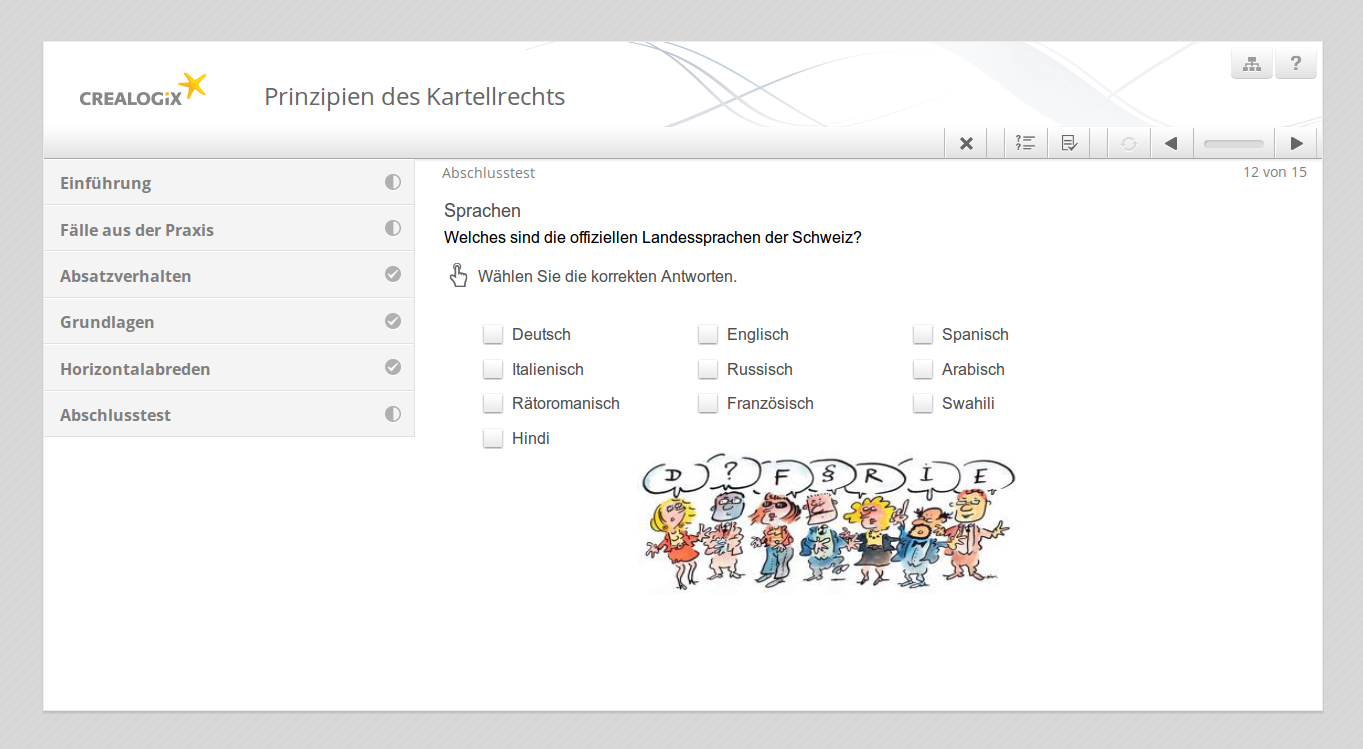Select the Italienisch checkbox

pos(493,369)
